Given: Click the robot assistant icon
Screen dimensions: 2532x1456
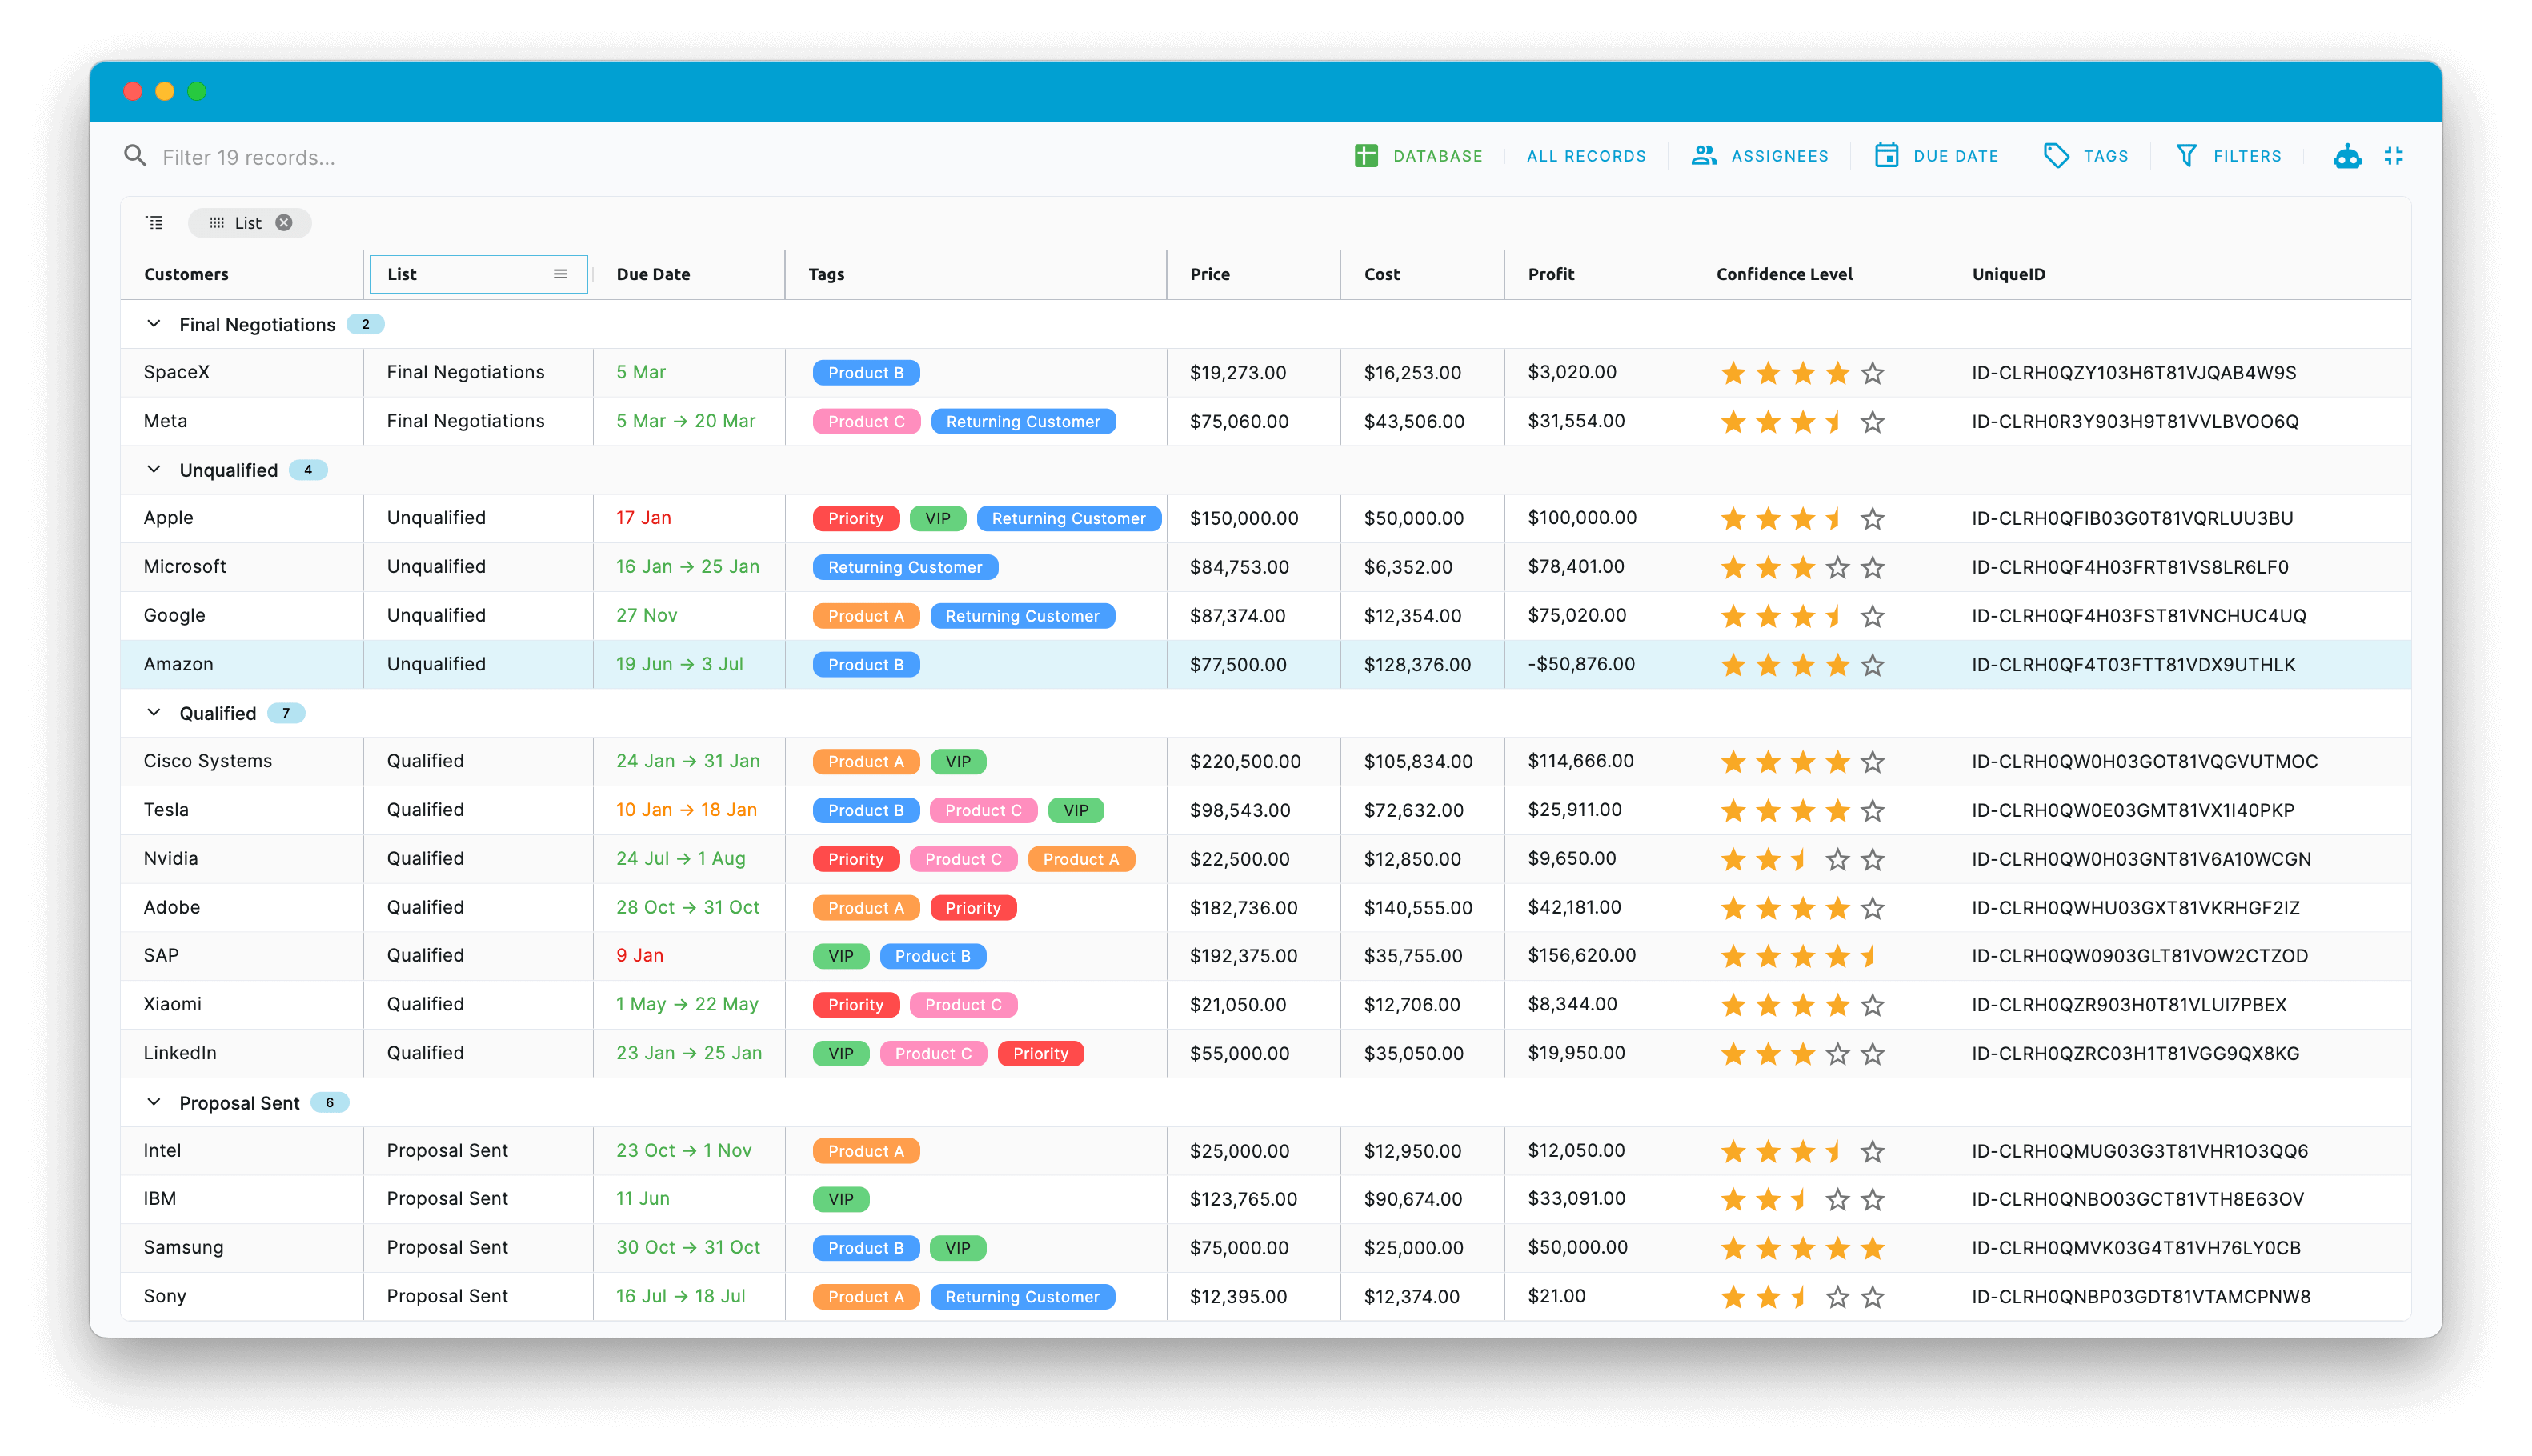Looking at the screenshot, I should point(2347,155).
